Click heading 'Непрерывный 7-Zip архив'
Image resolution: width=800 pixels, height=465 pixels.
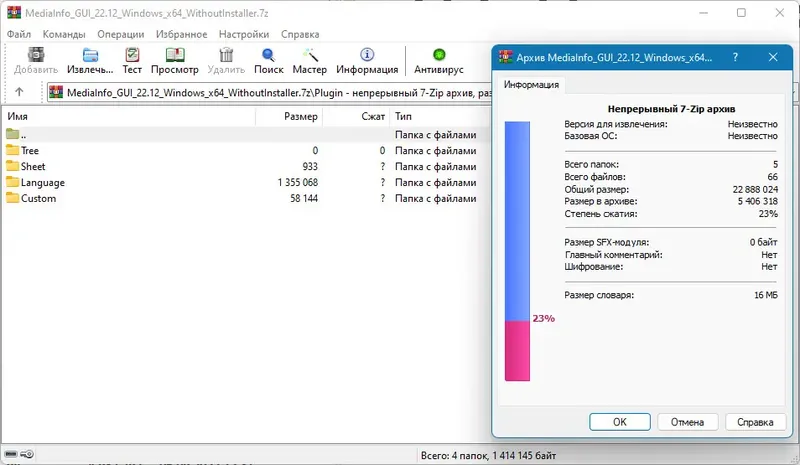pyautogui.click(x=671, y=109)
